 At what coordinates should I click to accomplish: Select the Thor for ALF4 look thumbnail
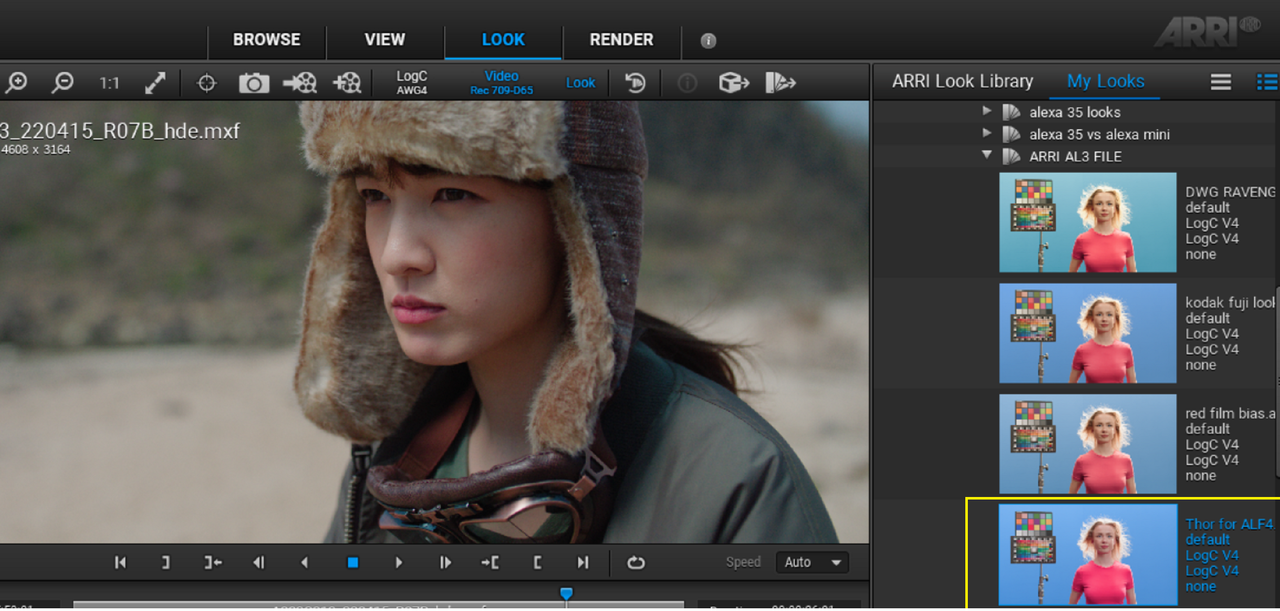(1088, 553)
